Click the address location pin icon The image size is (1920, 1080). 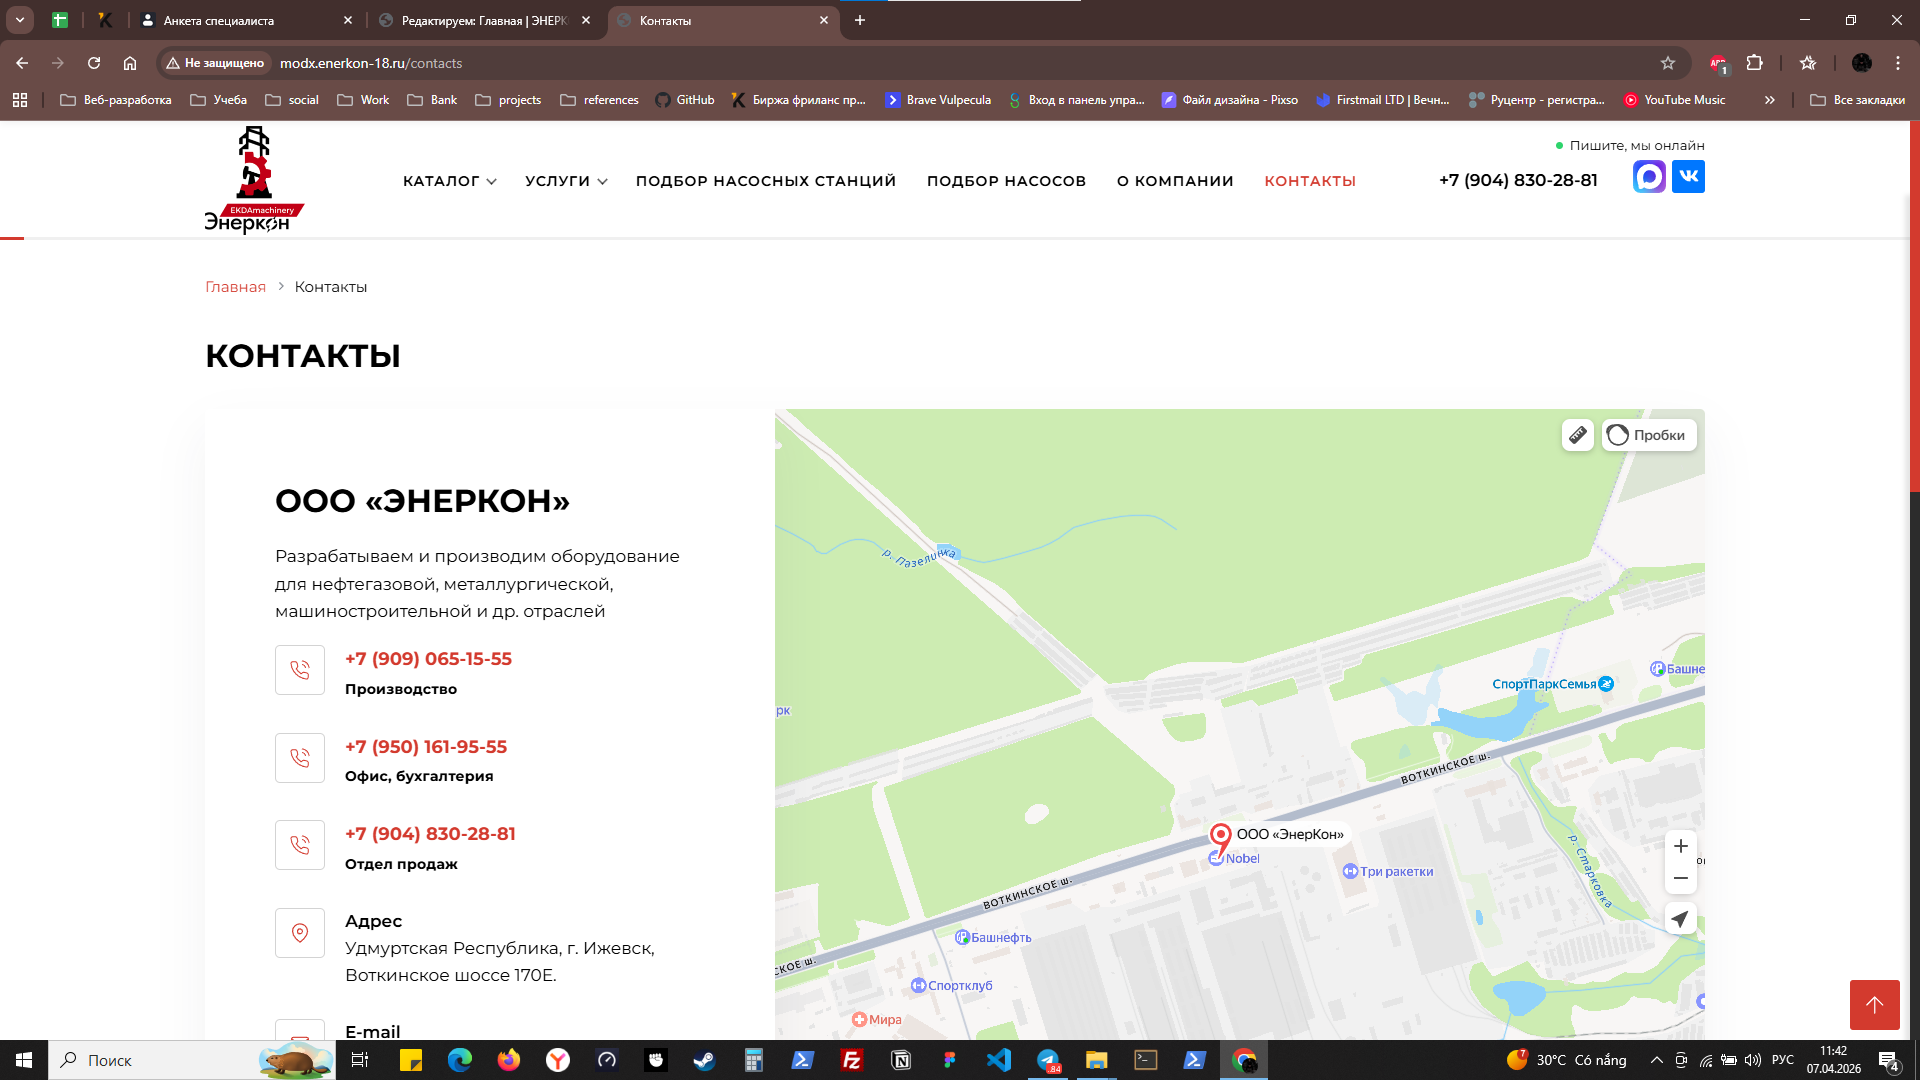pos(300,933)
